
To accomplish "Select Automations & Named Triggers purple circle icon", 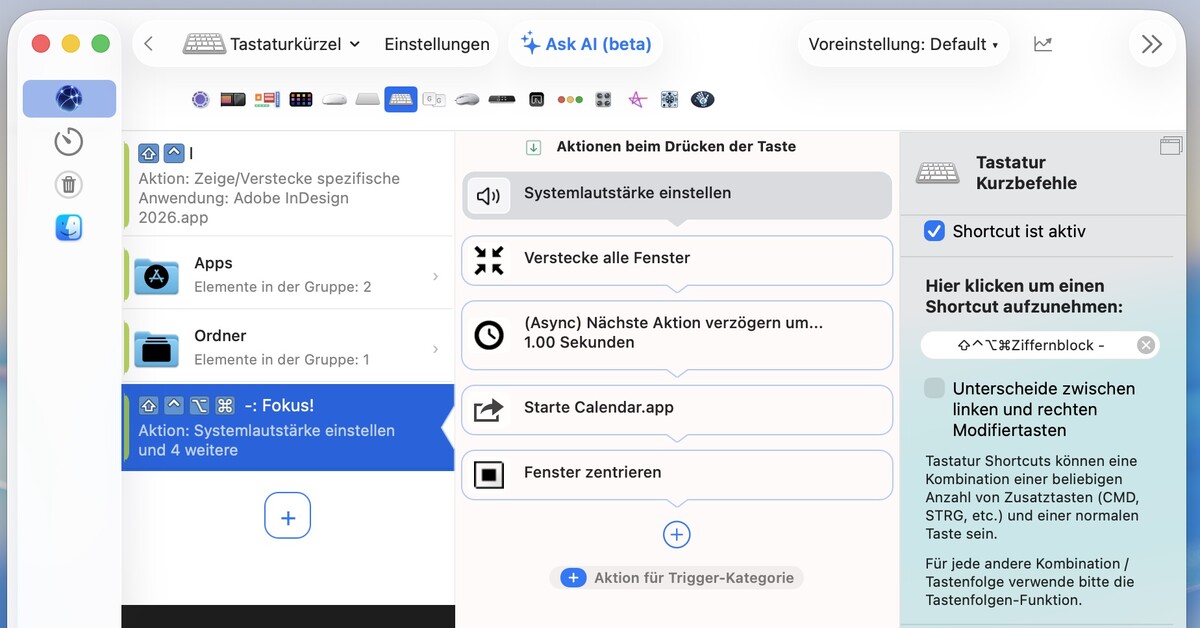I will tap(200, 99).
